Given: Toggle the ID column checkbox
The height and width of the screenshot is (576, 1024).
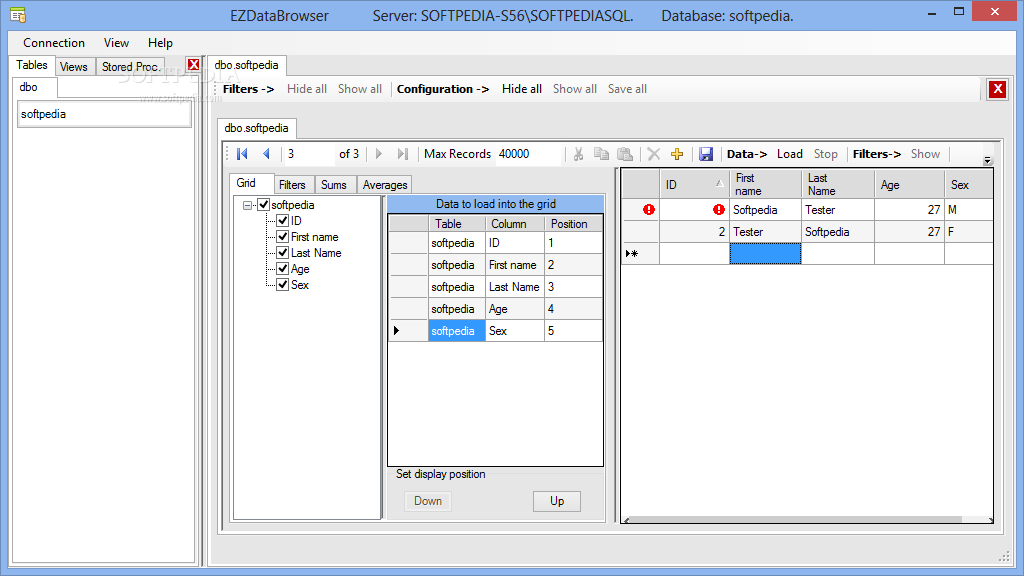Looking at the screenshot, I should click(x=283, y=221).
